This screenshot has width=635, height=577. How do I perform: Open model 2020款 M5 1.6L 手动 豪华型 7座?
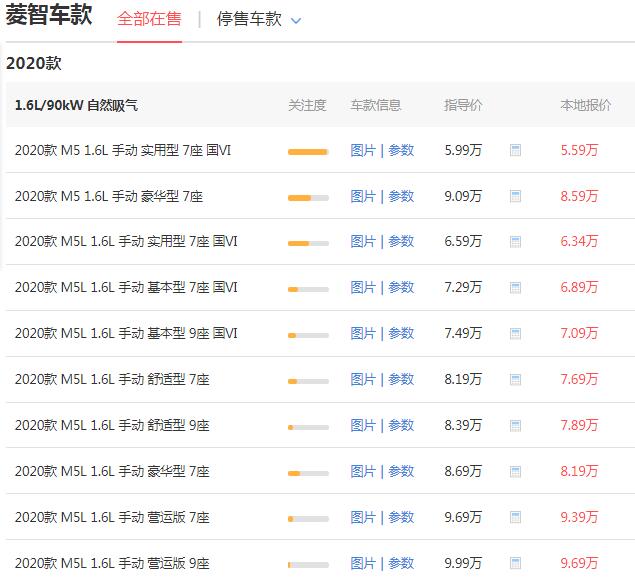[x=109, y=196]
